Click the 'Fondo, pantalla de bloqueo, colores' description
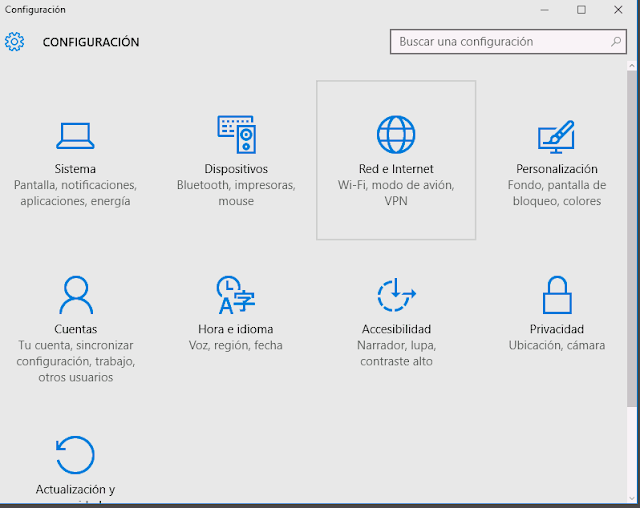The image size is (640, 508). (557, 193)
